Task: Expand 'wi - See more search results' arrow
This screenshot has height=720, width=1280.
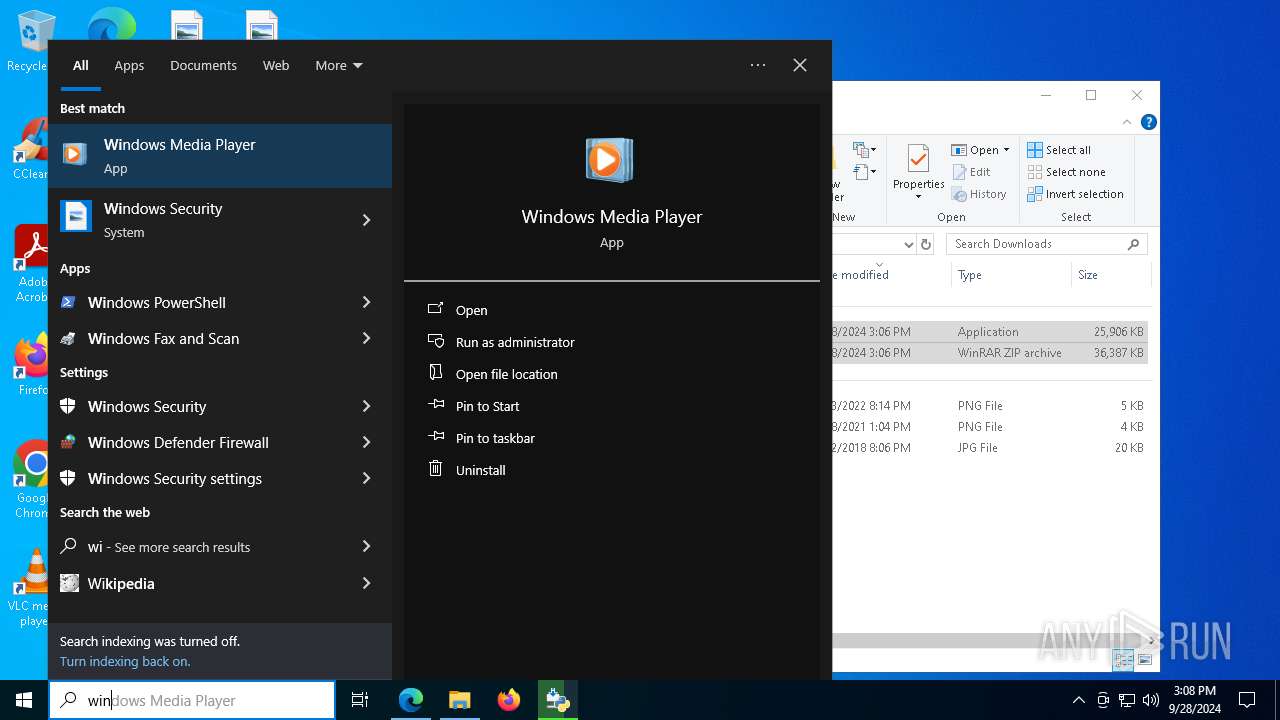Action: [x=366, y=546]
